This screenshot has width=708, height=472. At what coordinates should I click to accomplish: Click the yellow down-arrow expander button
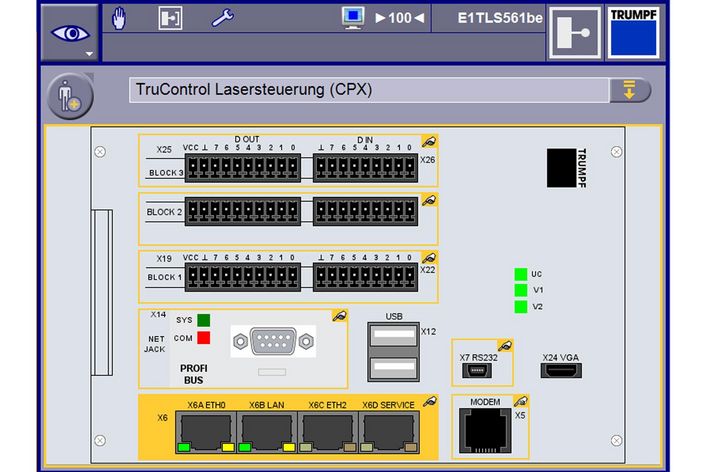click(629, 90)
